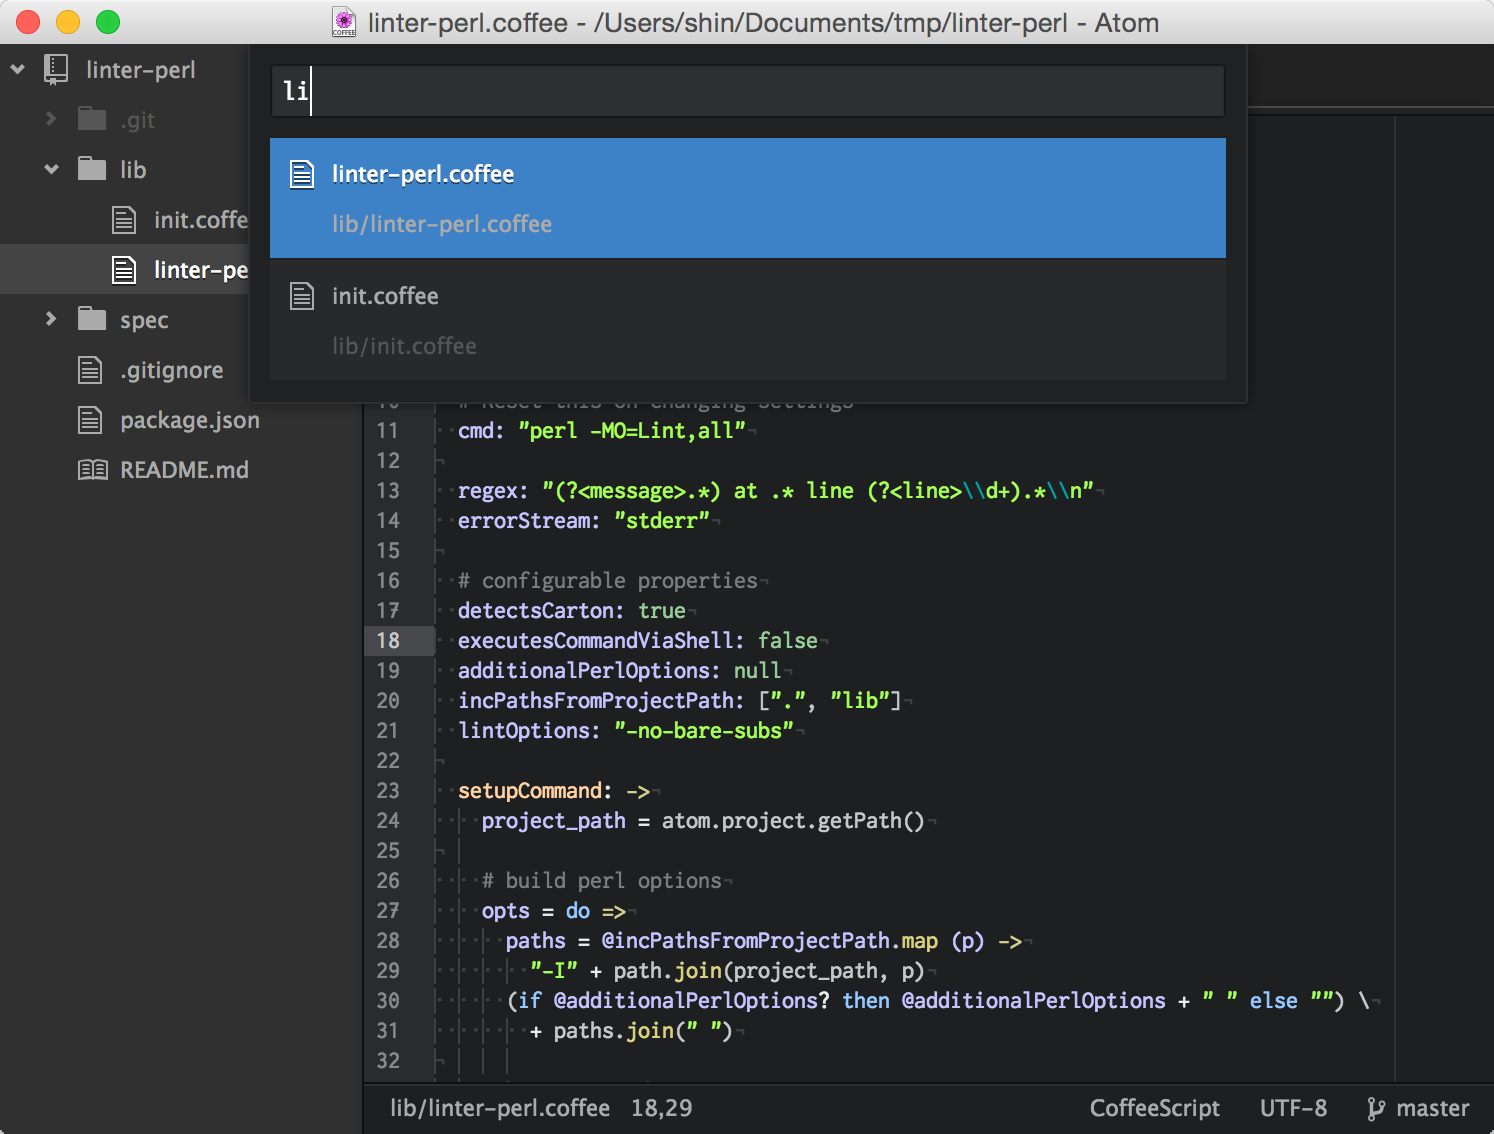The width and height of the screenshot is (1494, 1134).
Task: Click the README.md book icon
Action: pos(92,470)
